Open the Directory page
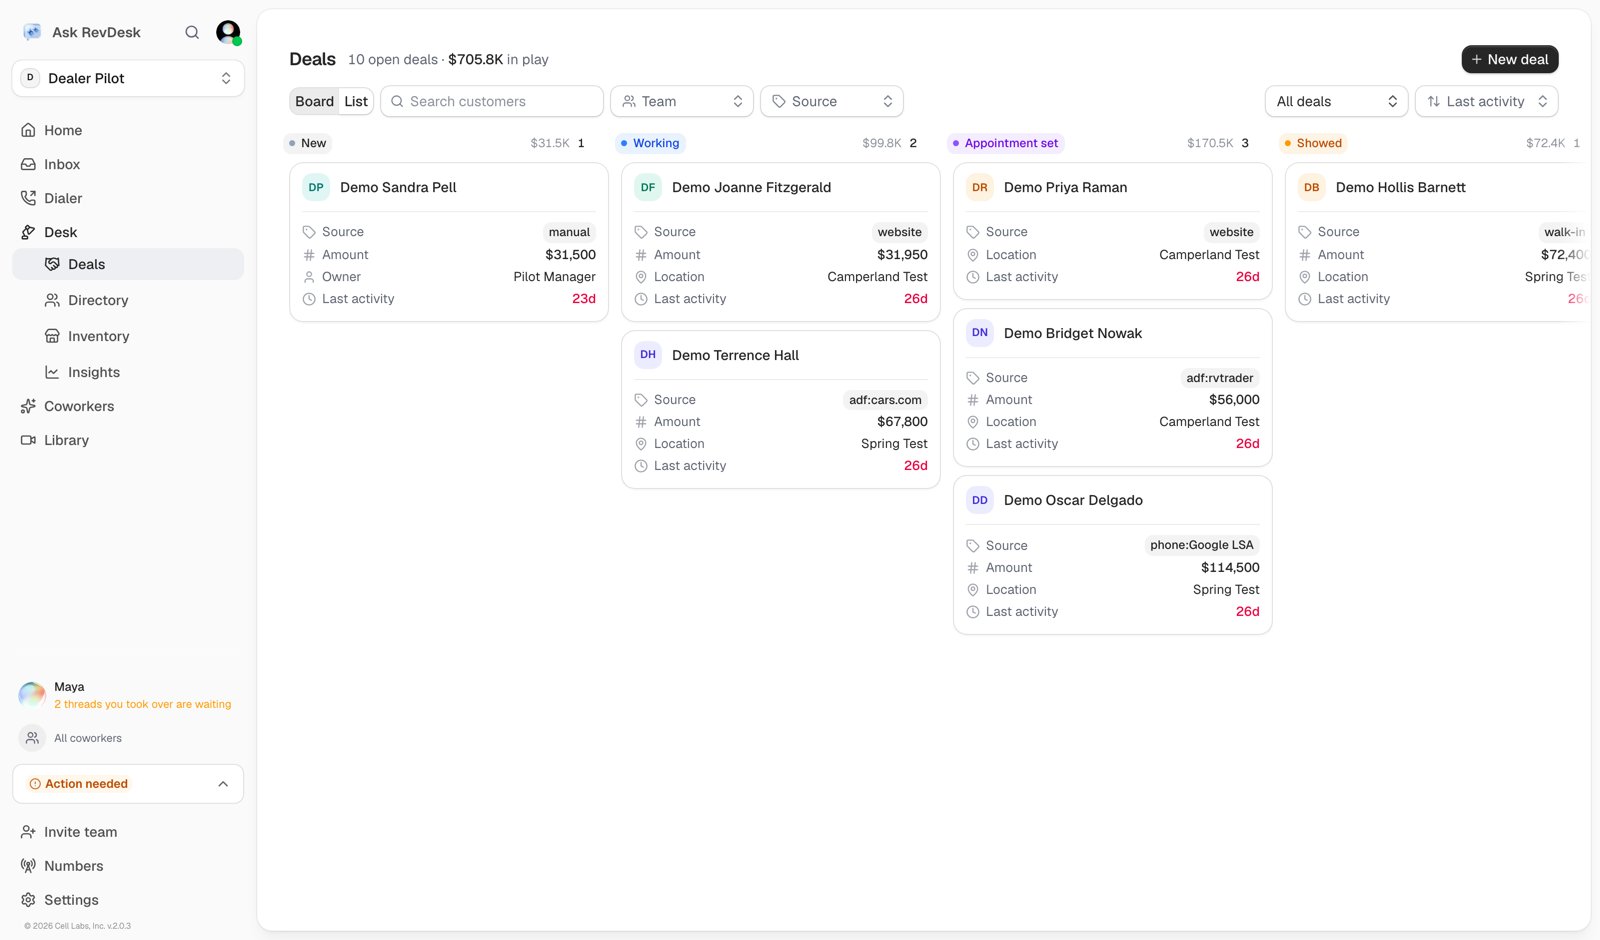Screen dimensions: 1600x940 tap(128, 300)
